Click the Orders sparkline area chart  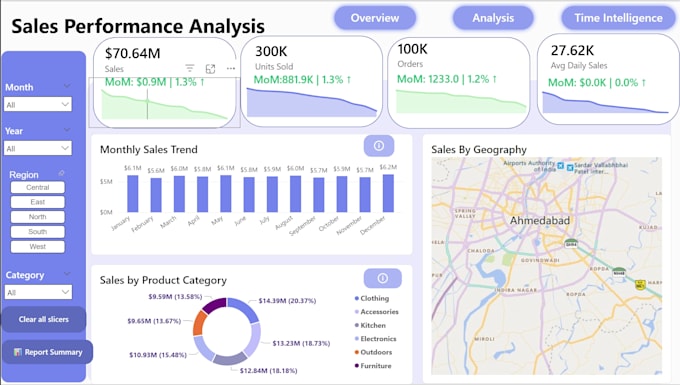[461, 101]
